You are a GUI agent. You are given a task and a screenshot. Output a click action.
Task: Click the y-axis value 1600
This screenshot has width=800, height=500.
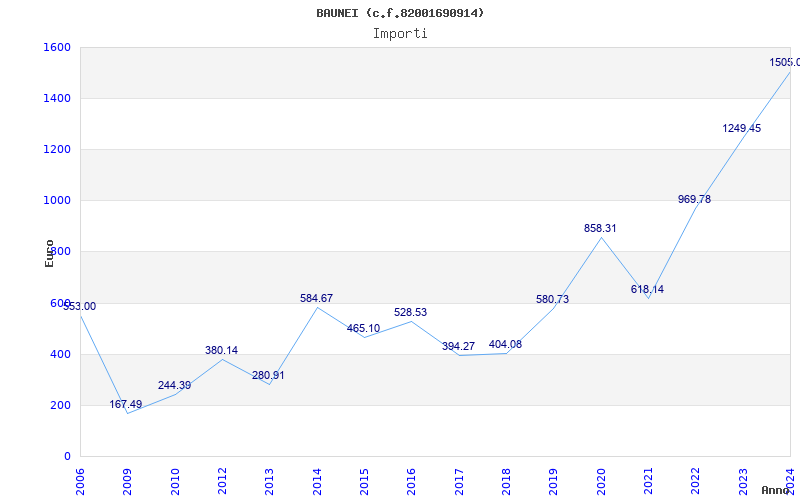click(57, 47)
